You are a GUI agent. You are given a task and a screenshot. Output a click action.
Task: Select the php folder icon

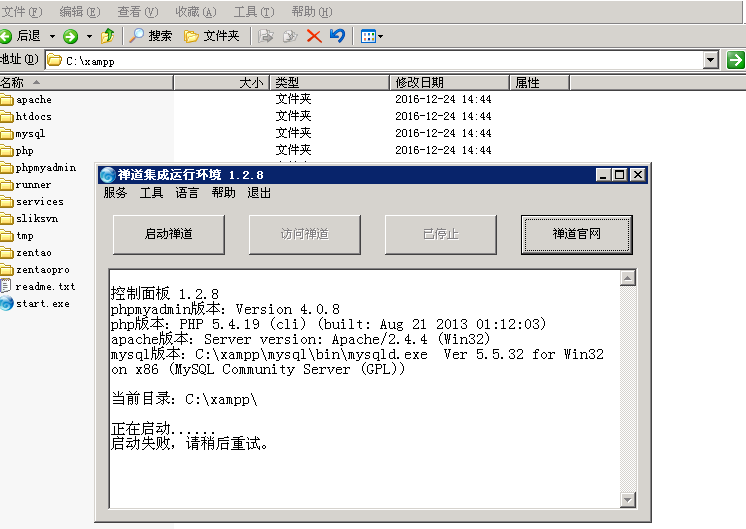click(x=7, y=151)
